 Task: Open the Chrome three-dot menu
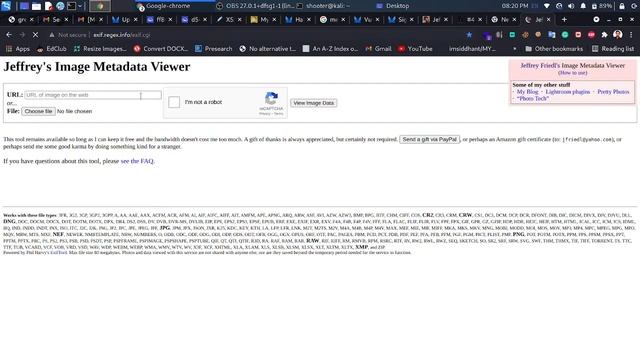631,35
